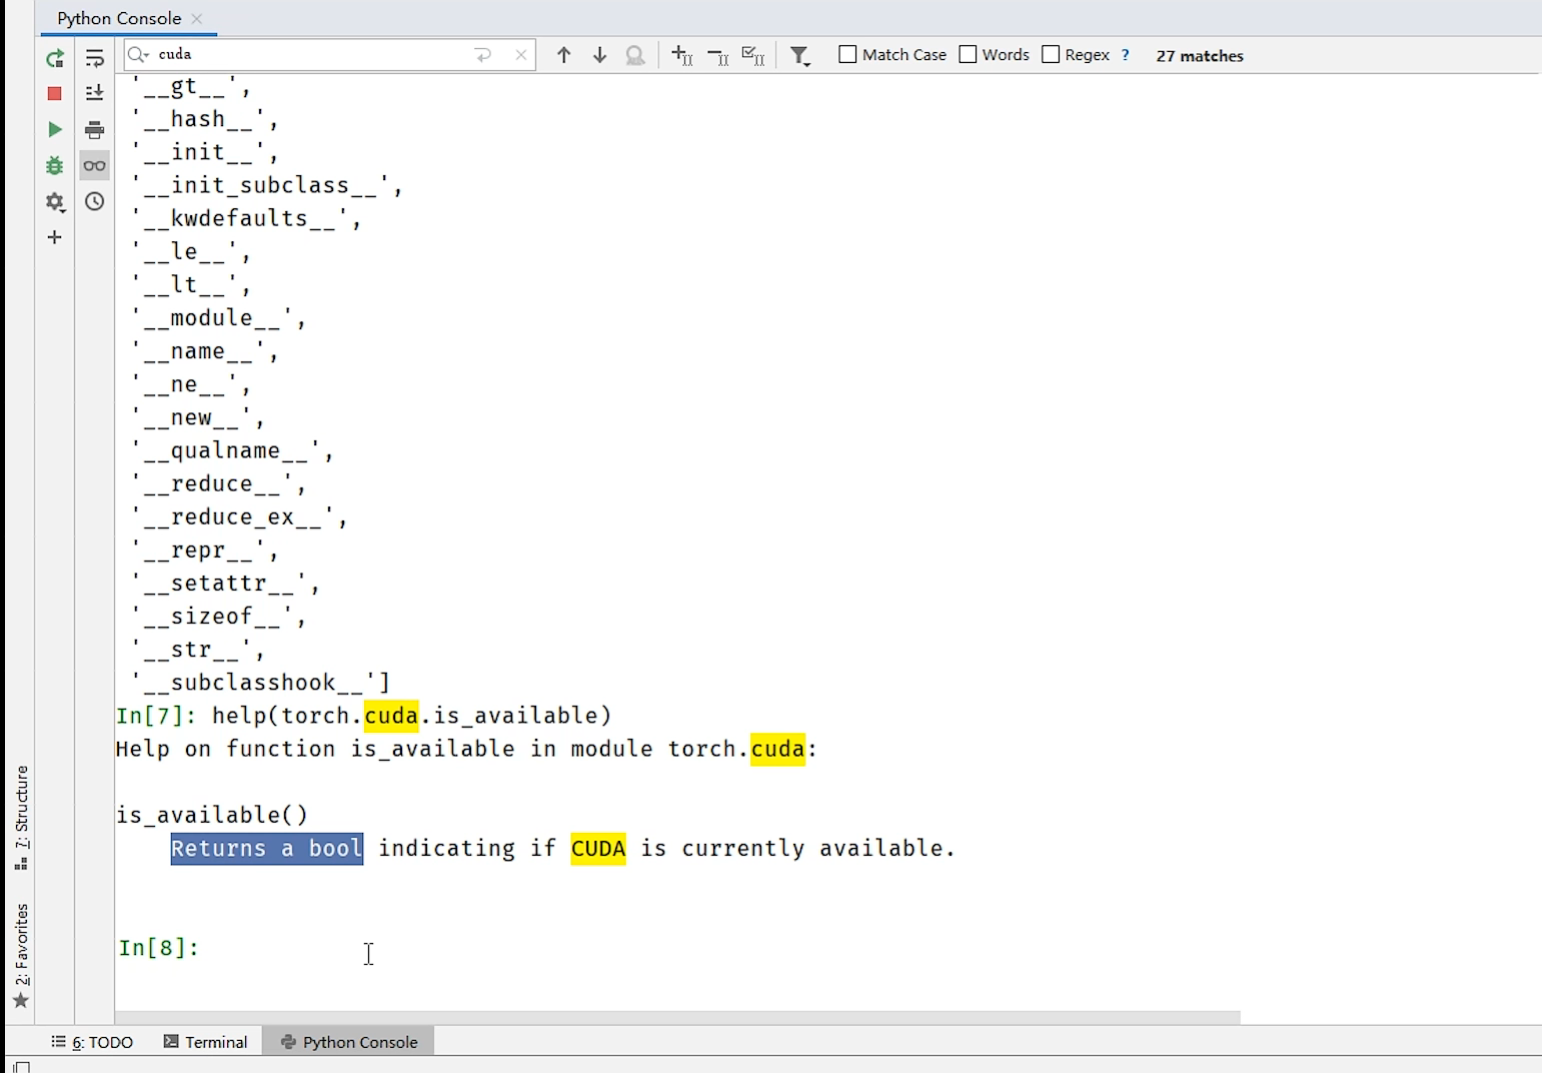Click the selected 'Returns a bool' text
This screenshot has width=1542, height=1073.
(267, 849)
